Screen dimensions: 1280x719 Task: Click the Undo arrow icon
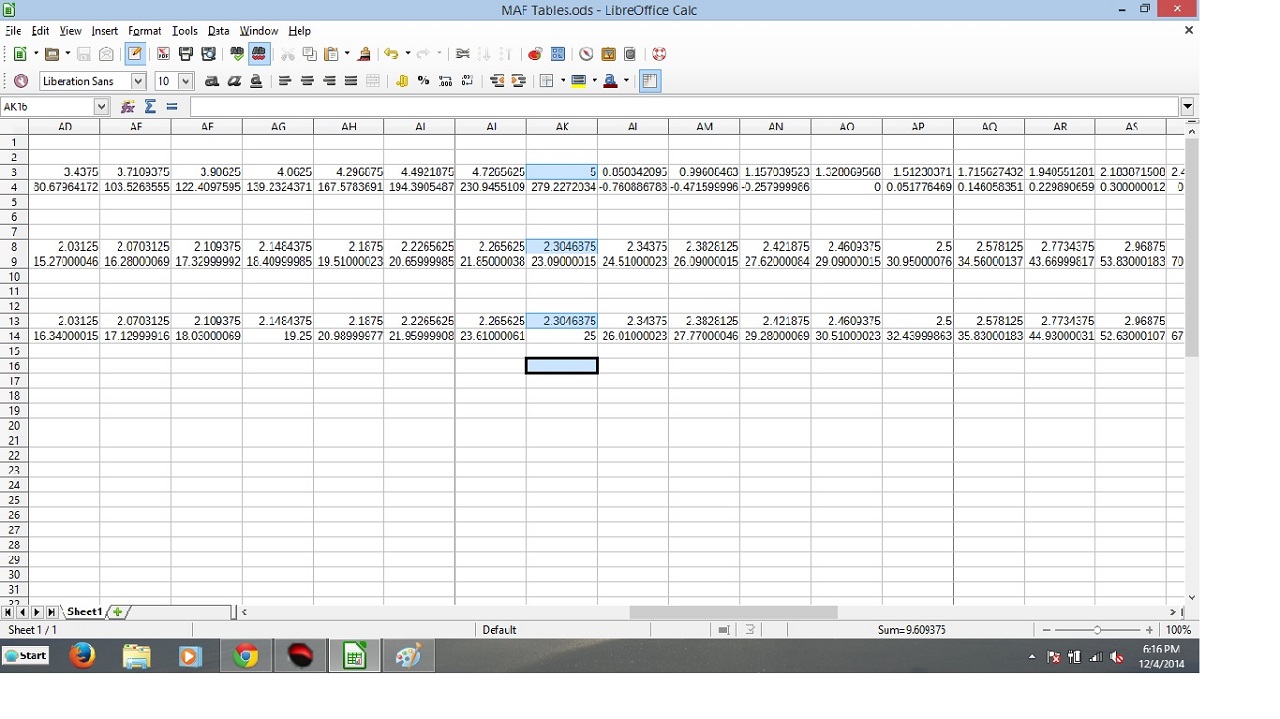coord(391,54)
